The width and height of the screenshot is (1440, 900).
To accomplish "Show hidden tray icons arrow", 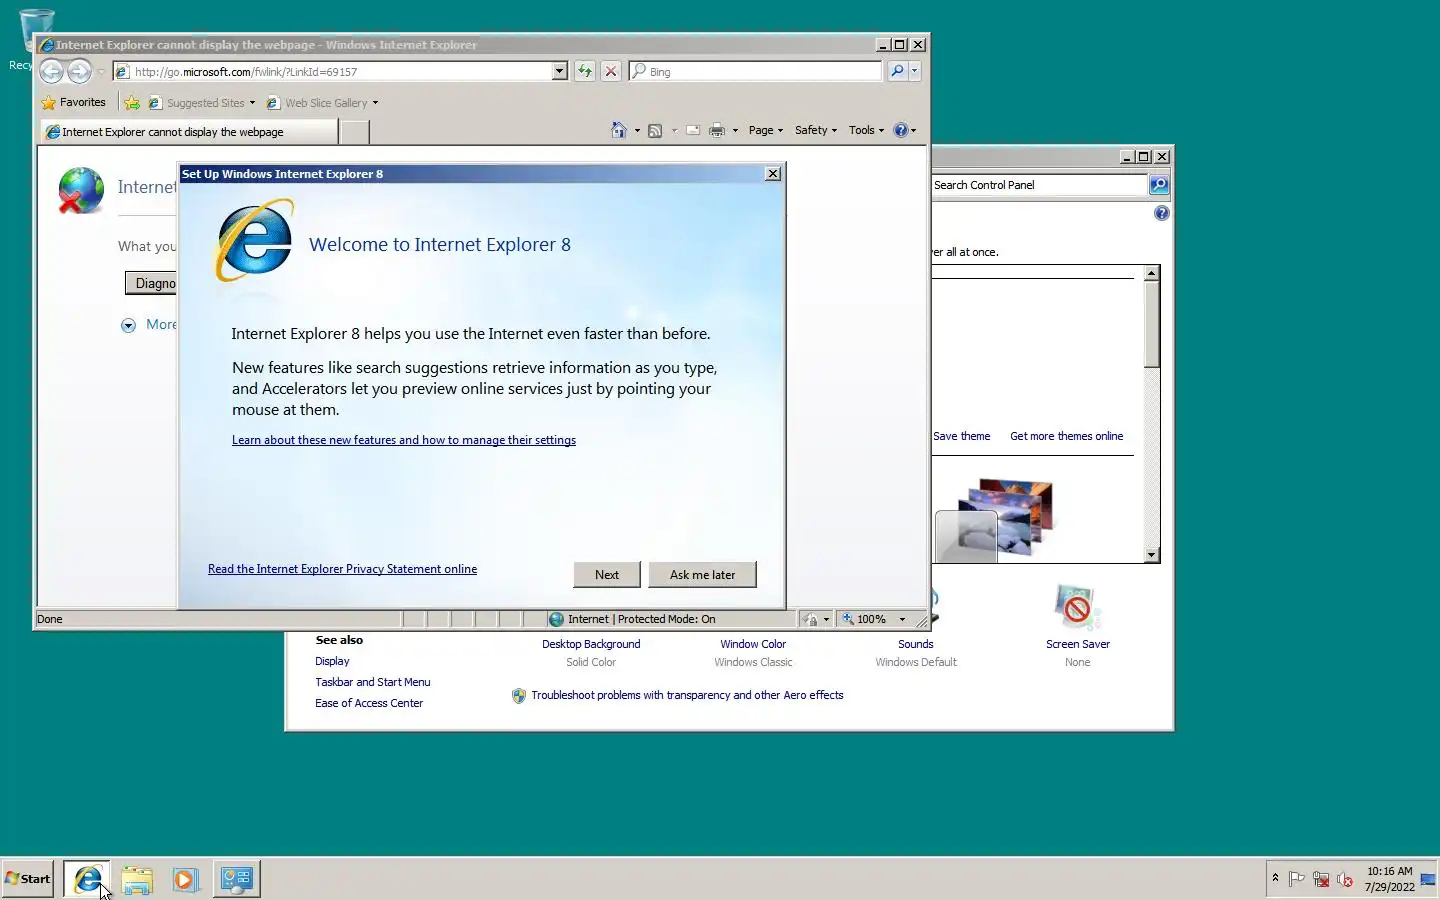I will pos(1275,878).
